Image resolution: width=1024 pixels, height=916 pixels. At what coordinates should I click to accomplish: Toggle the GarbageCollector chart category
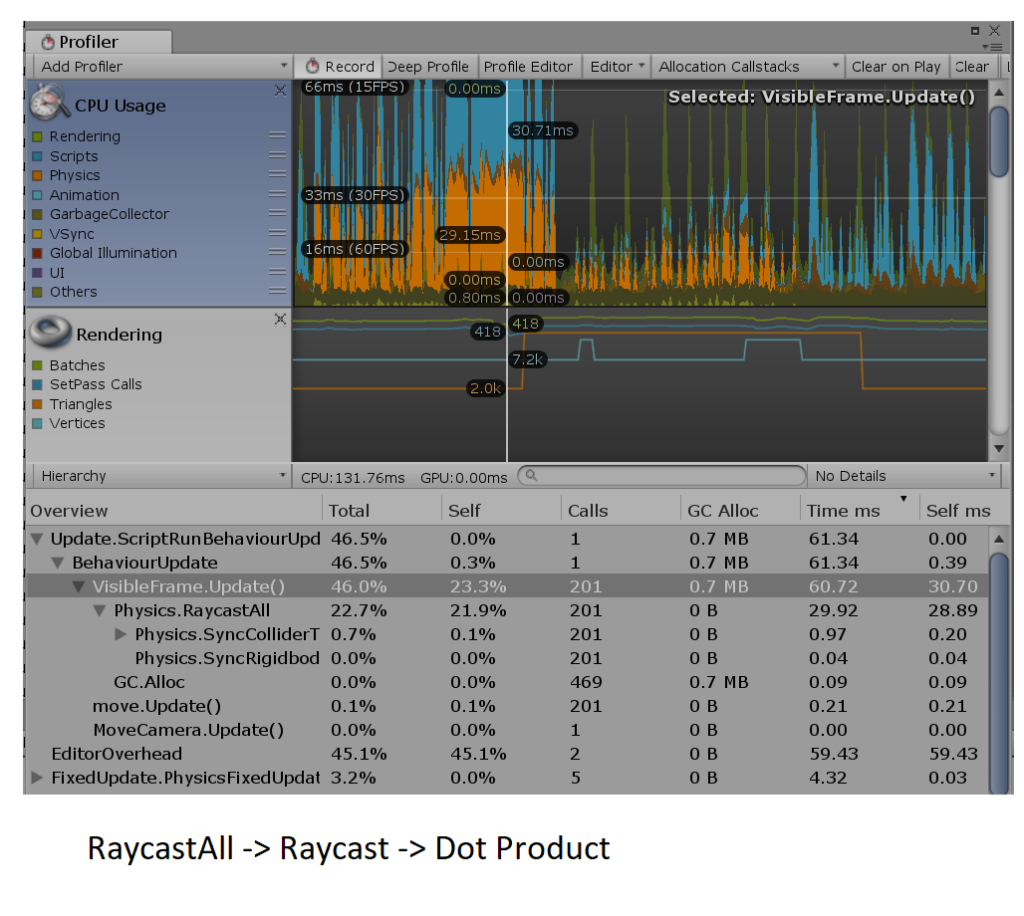point(37,214)
